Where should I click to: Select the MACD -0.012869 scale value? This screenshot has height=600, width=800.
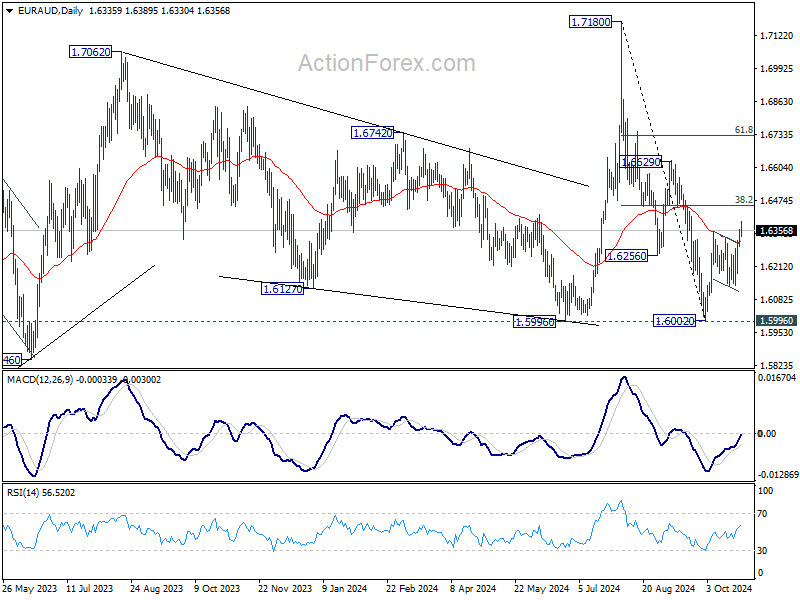coord(778,474)
